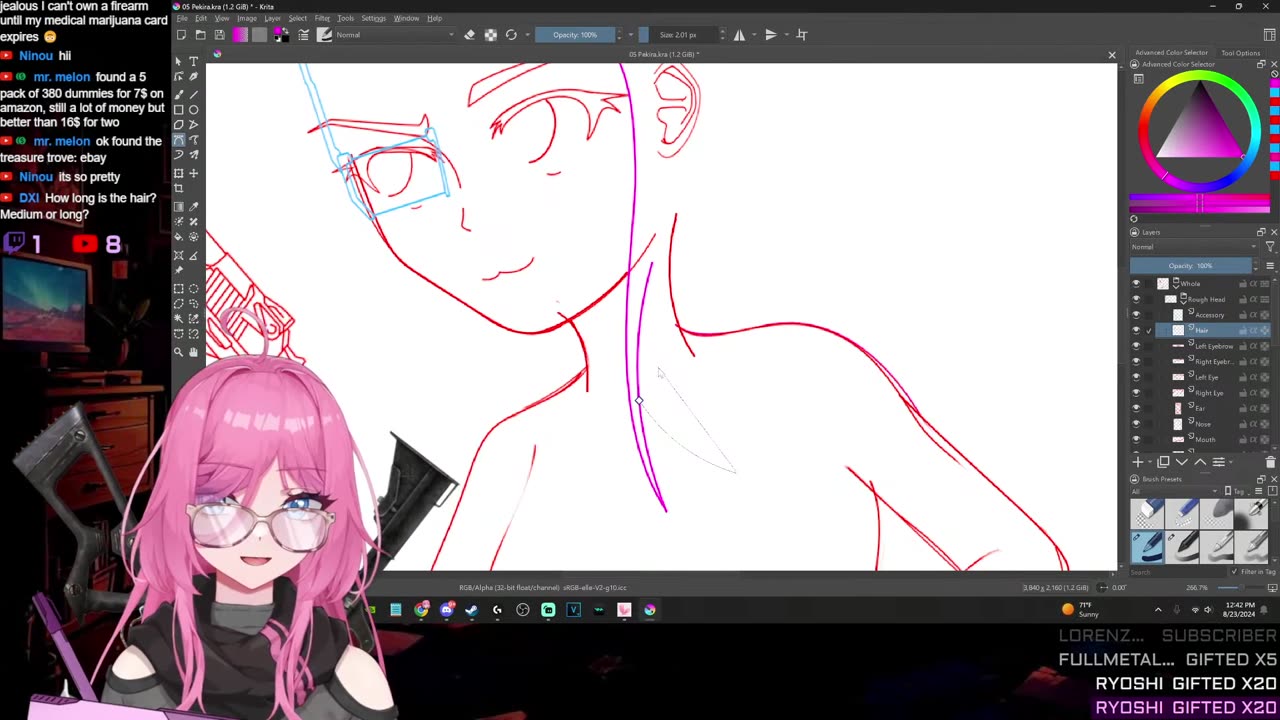Select the Calligraphy tool
Screen dimensions: 1280x720
(194, 76)
